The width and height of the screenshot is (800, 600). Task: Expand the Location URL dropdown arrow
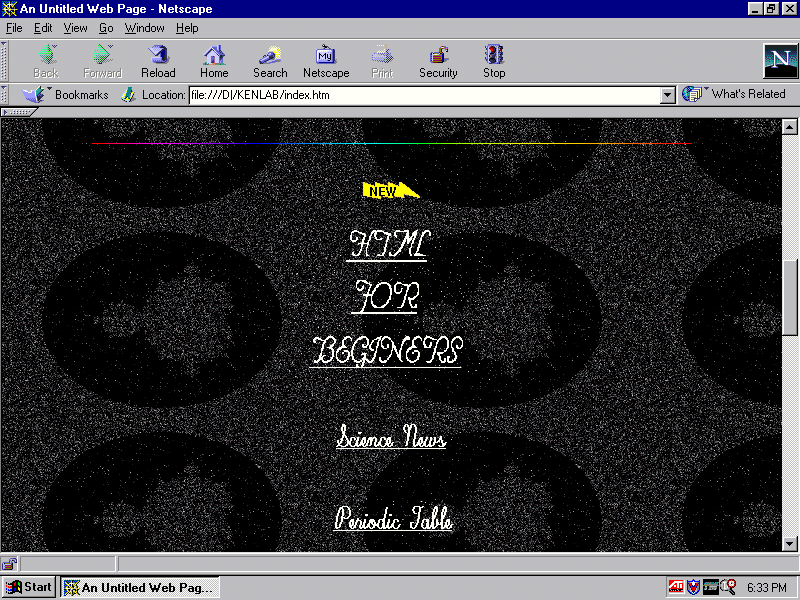coord(667,95)
